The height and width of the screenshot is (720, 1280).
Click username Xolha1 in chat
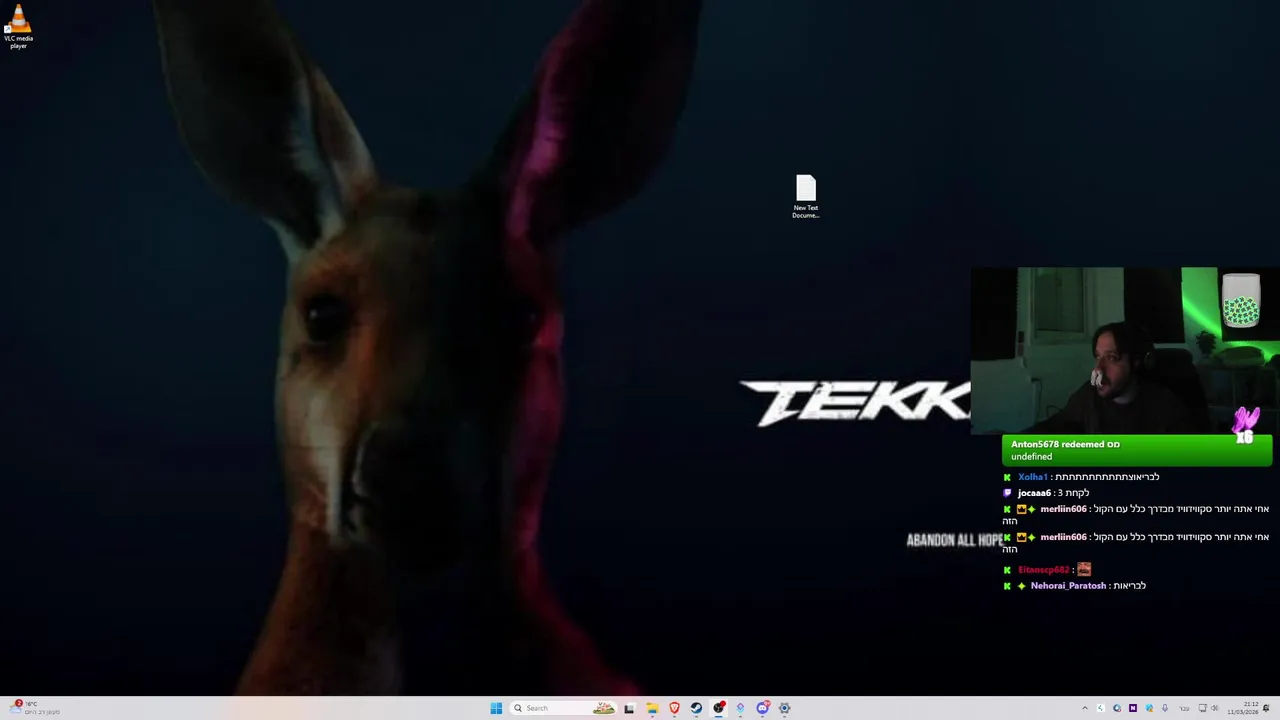coord(1032,477)
